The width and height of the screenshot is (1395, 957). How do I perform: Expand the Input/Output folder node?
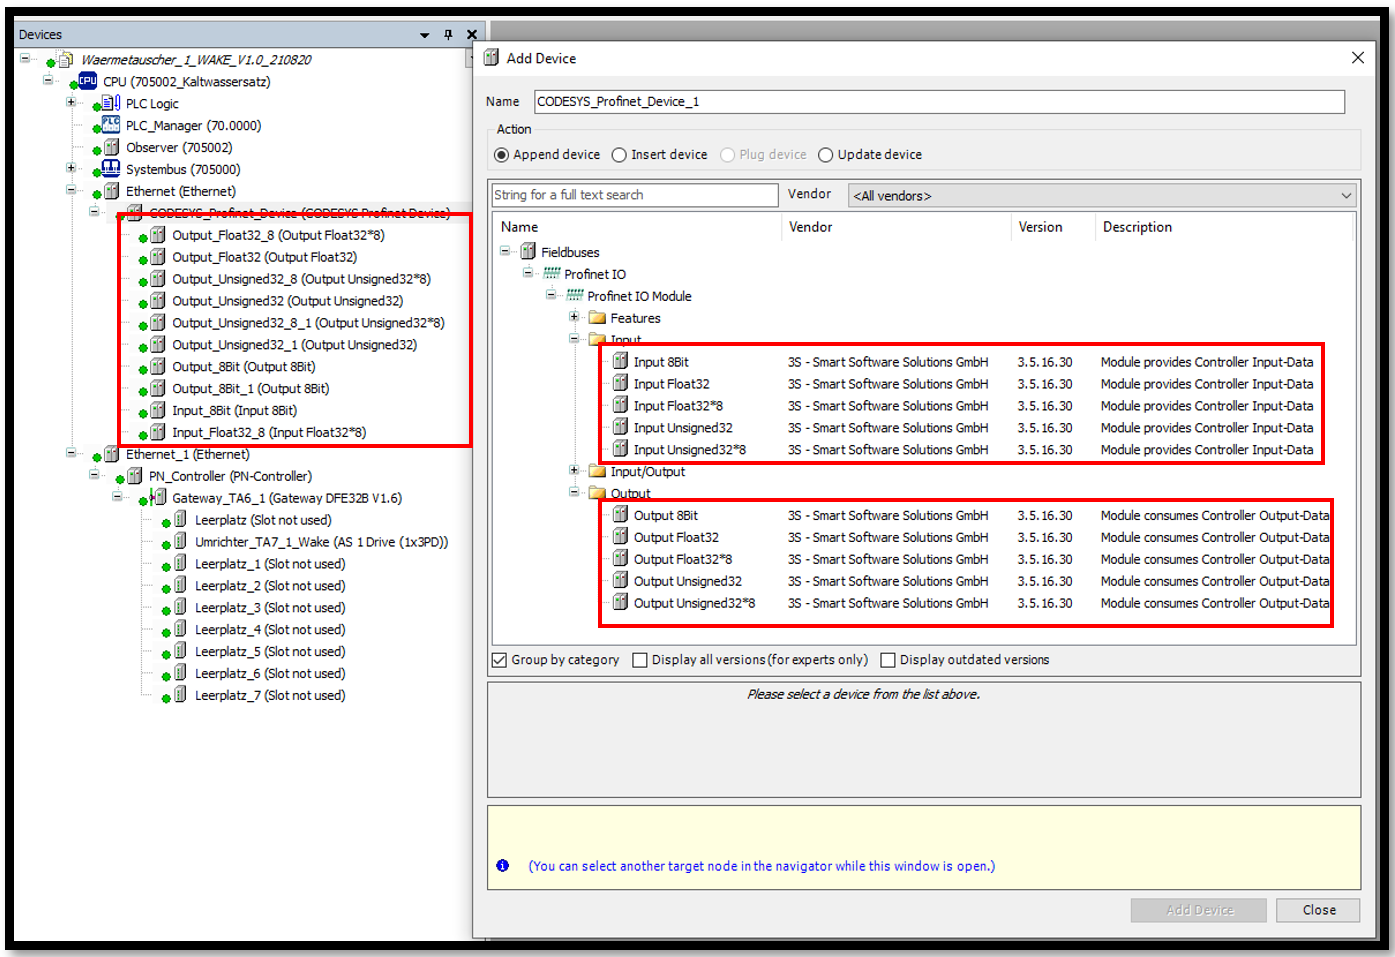point(574,471)
